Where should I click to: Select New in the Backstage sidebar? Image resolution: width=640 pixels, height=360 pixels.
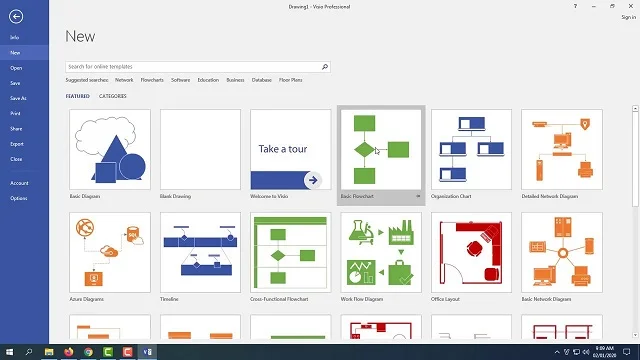coord(24,53)
